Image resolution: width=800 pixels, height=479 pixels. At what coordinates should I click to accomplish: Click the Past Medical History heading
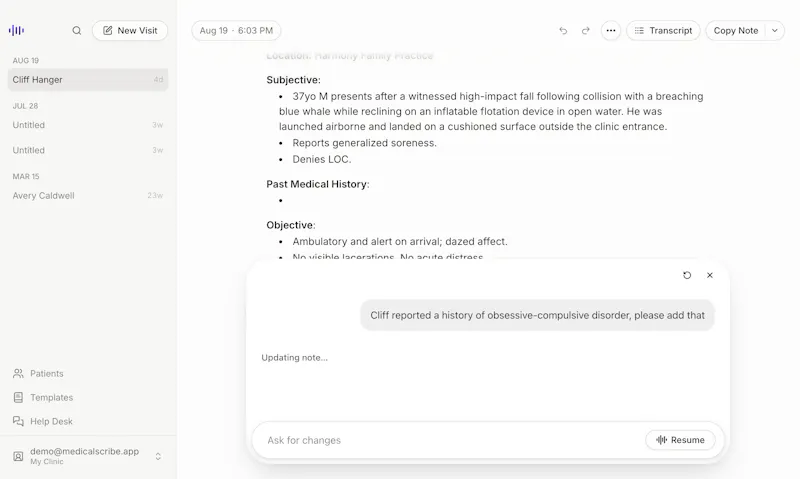coord(318,184)
